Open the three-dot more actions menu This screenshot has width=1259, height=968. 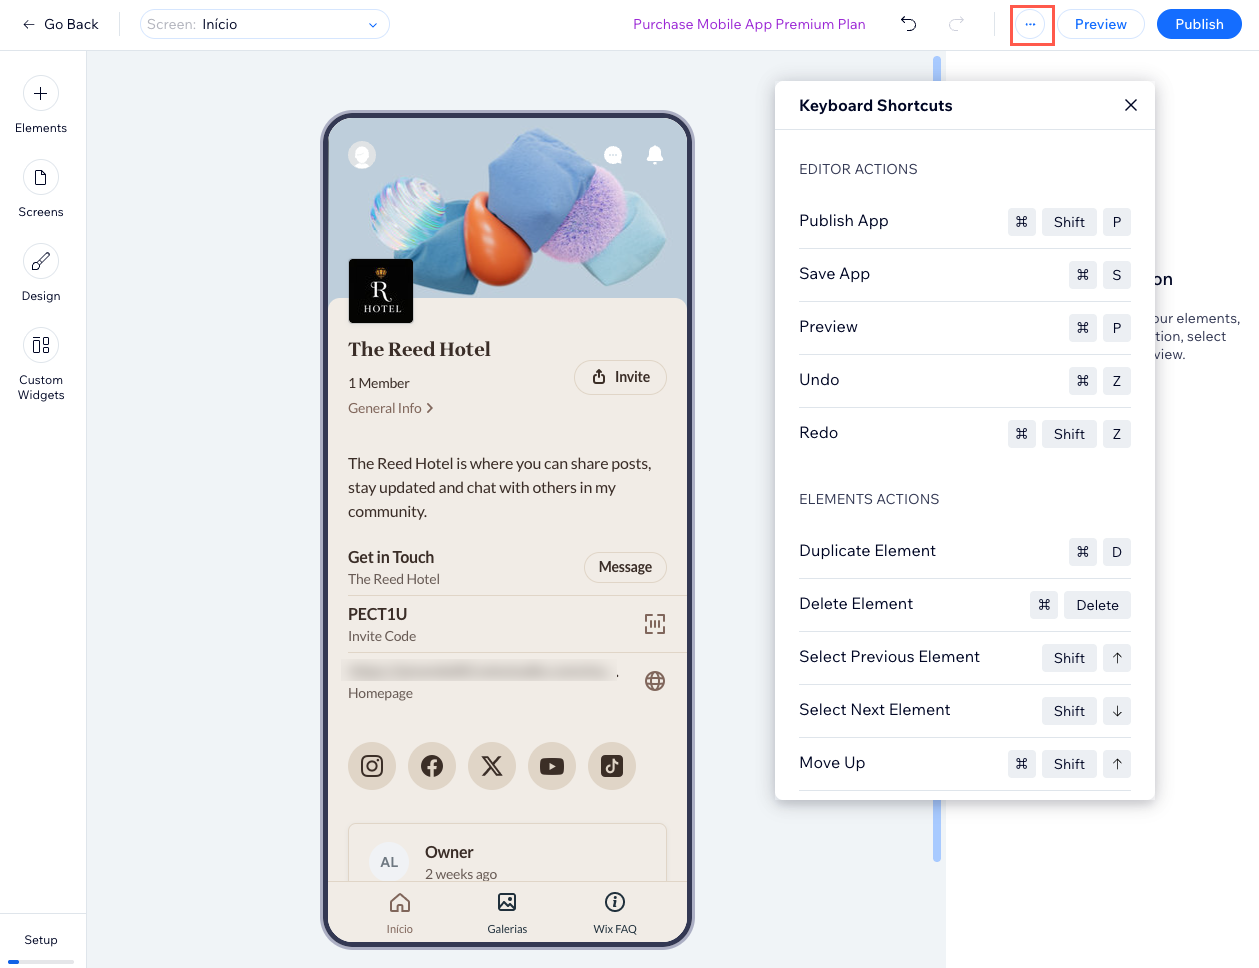[1030, 24]
